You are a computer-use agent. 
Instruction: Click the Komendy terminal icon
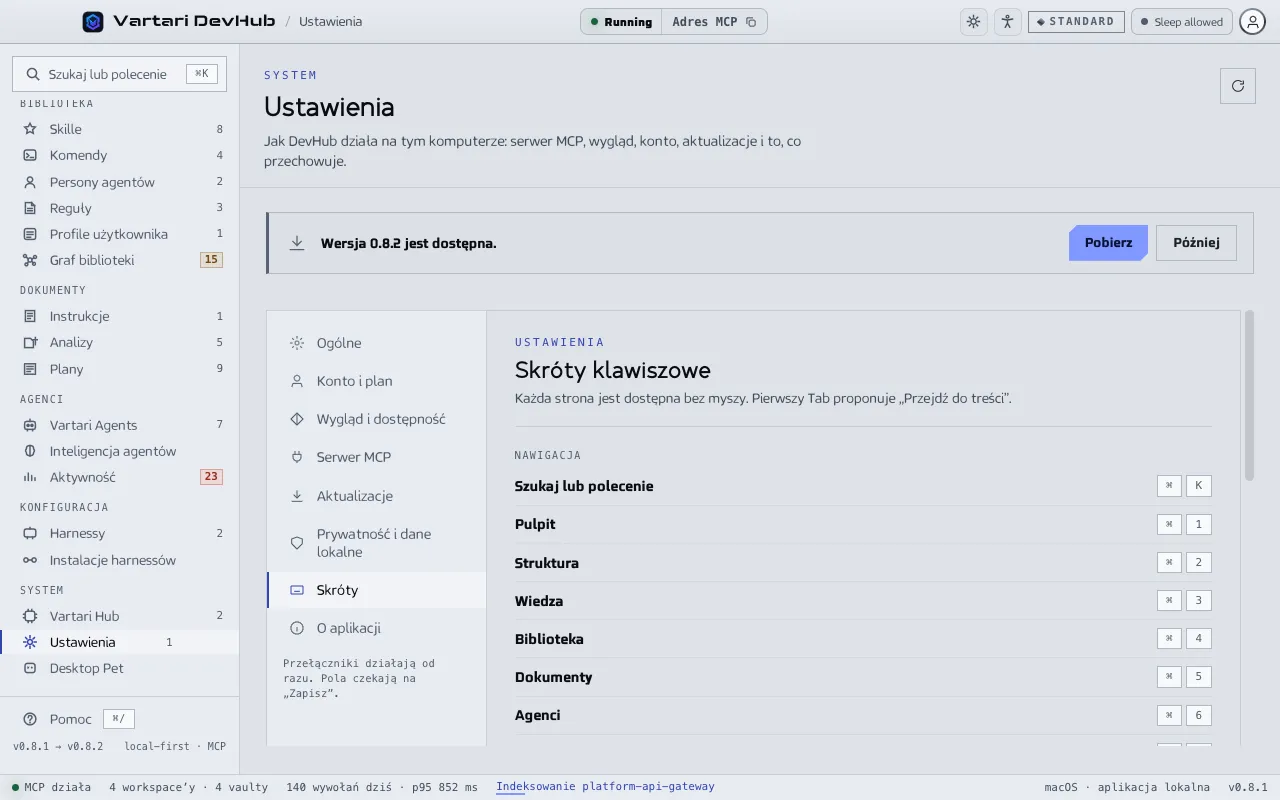[x=30, y=155]
